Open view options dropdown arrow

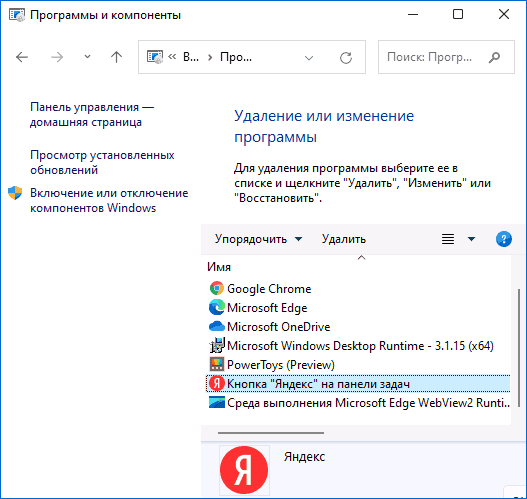click(471, 239)
